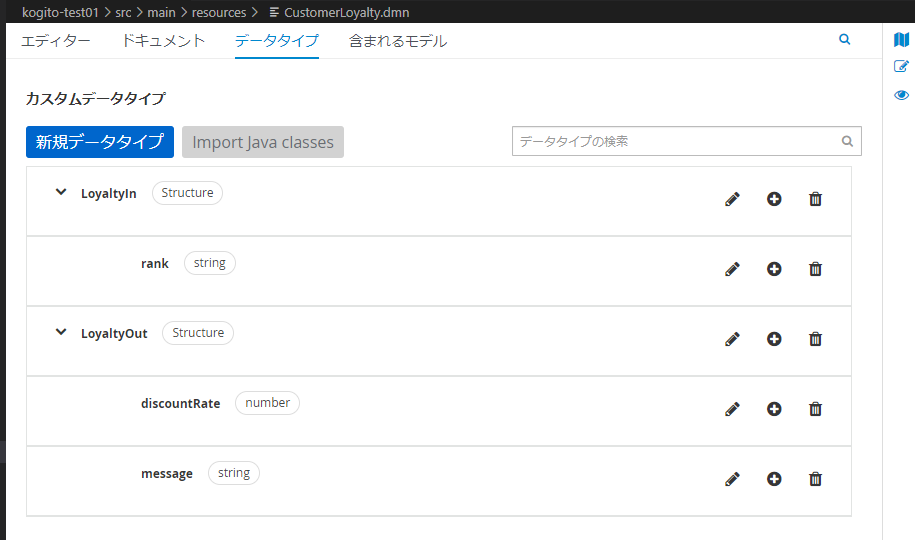Screen dimensions: 915x540
Task: Click the string badge beside message
Action: pos(234,473)
